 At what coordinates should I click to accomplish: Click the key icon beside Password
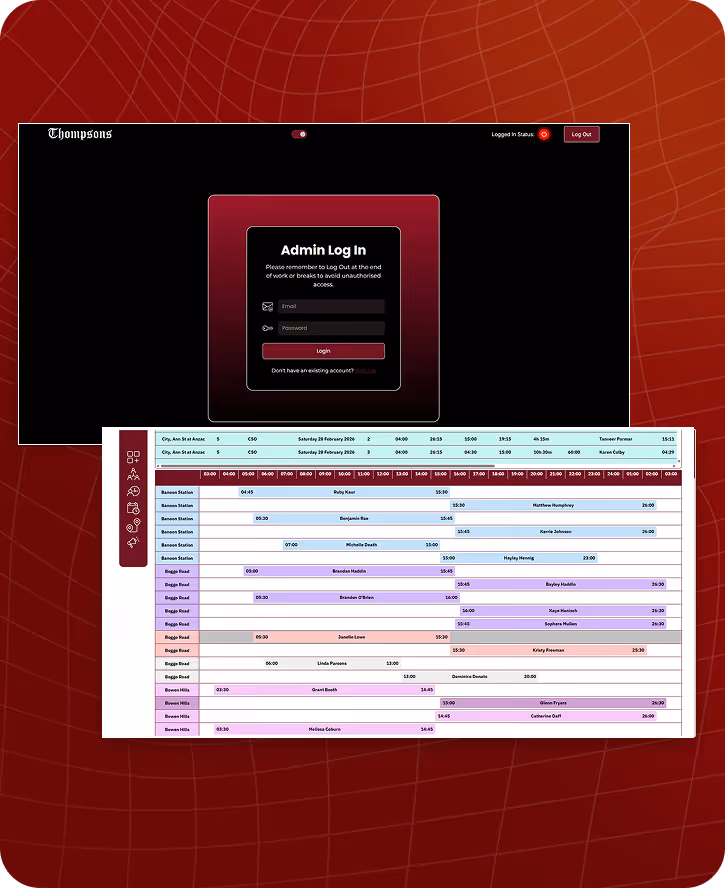click(x=267, y=328)
